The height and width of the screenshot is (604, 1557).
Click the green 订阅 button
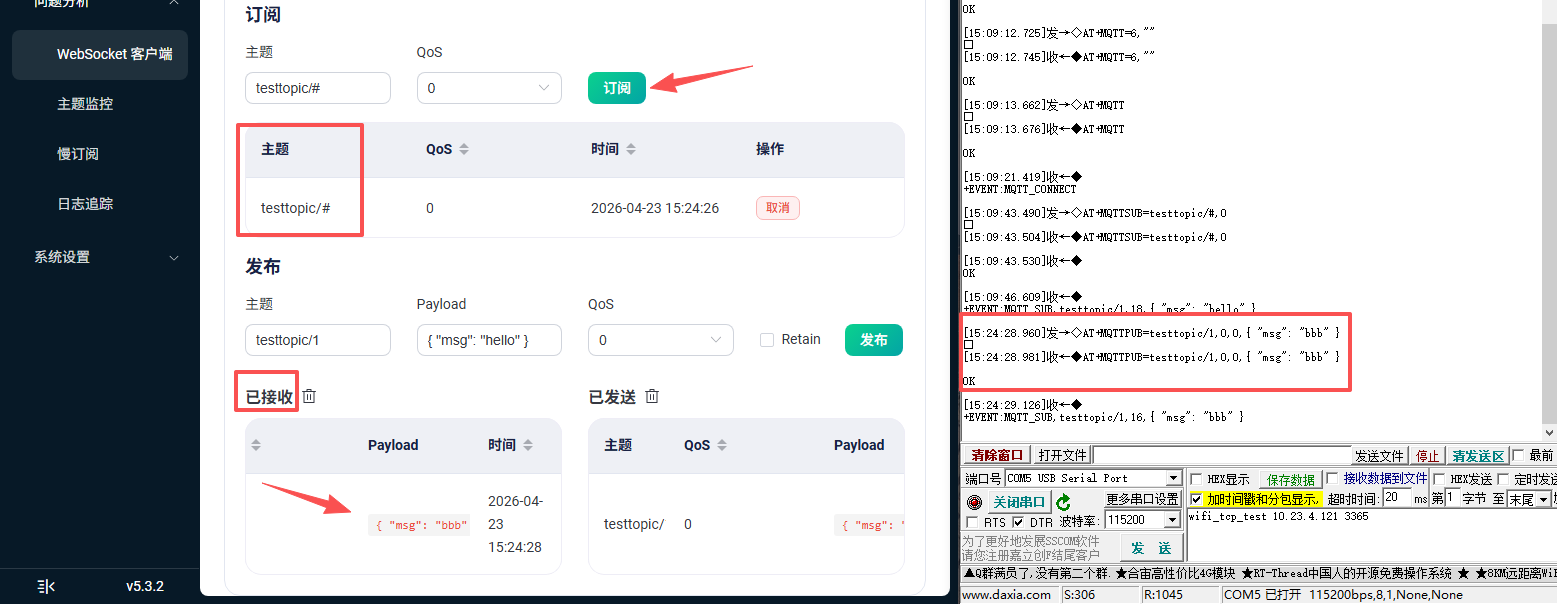(x=617, y=88)
